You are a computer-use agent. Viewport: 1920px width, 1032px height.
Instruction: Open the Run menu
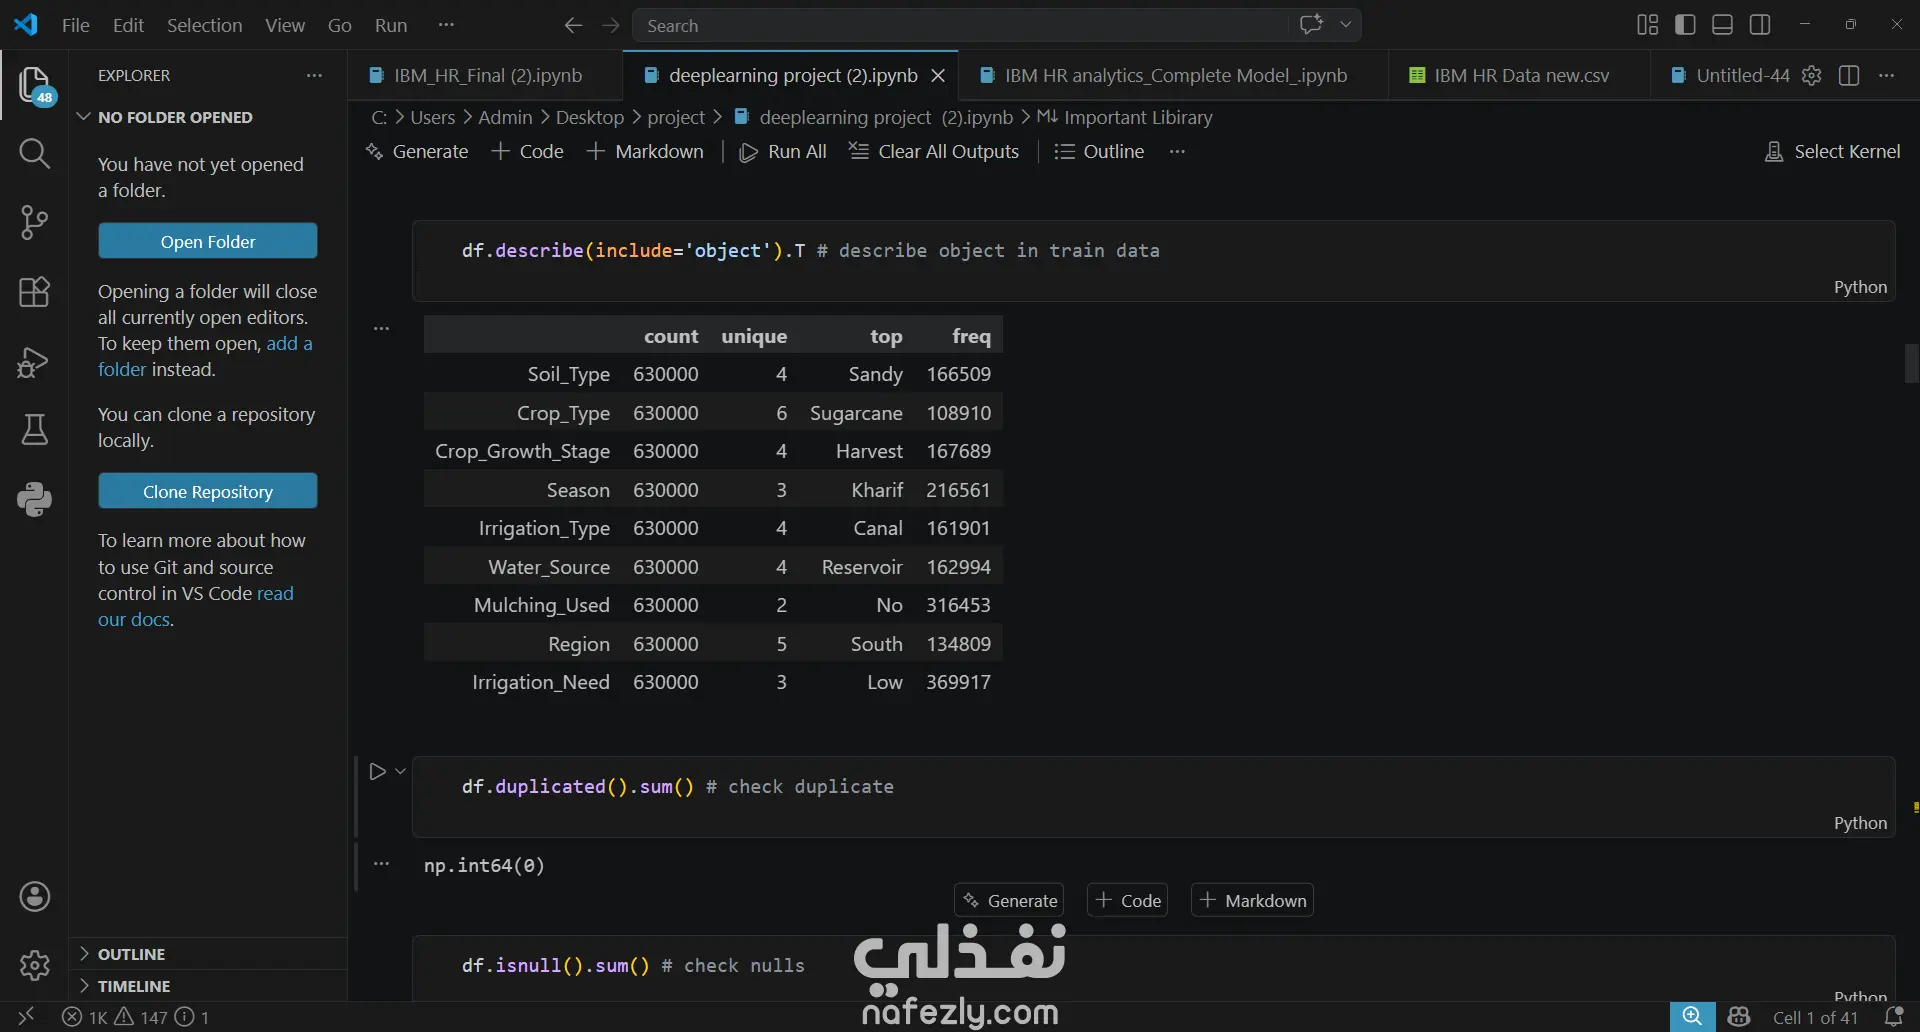[391, 25]
